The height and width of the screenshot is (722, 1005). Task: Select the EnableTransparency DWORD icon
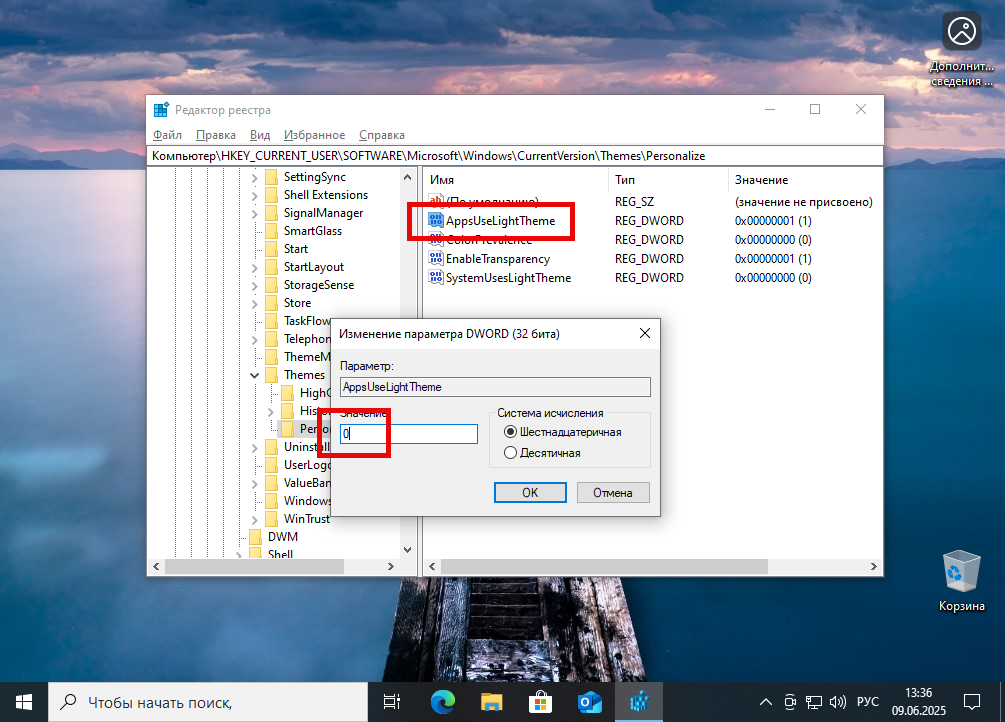click(x=435, y=259)
